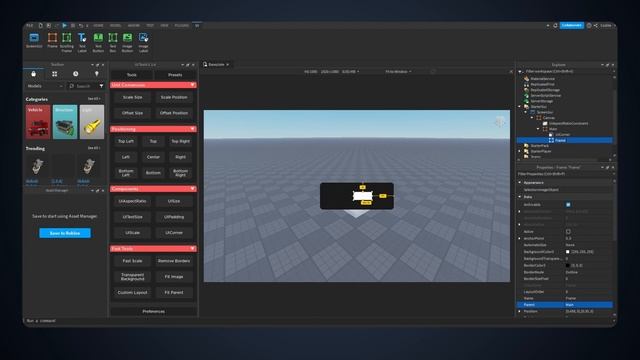
Task: Insert an Image Button element
Action: tap(127, 42)
